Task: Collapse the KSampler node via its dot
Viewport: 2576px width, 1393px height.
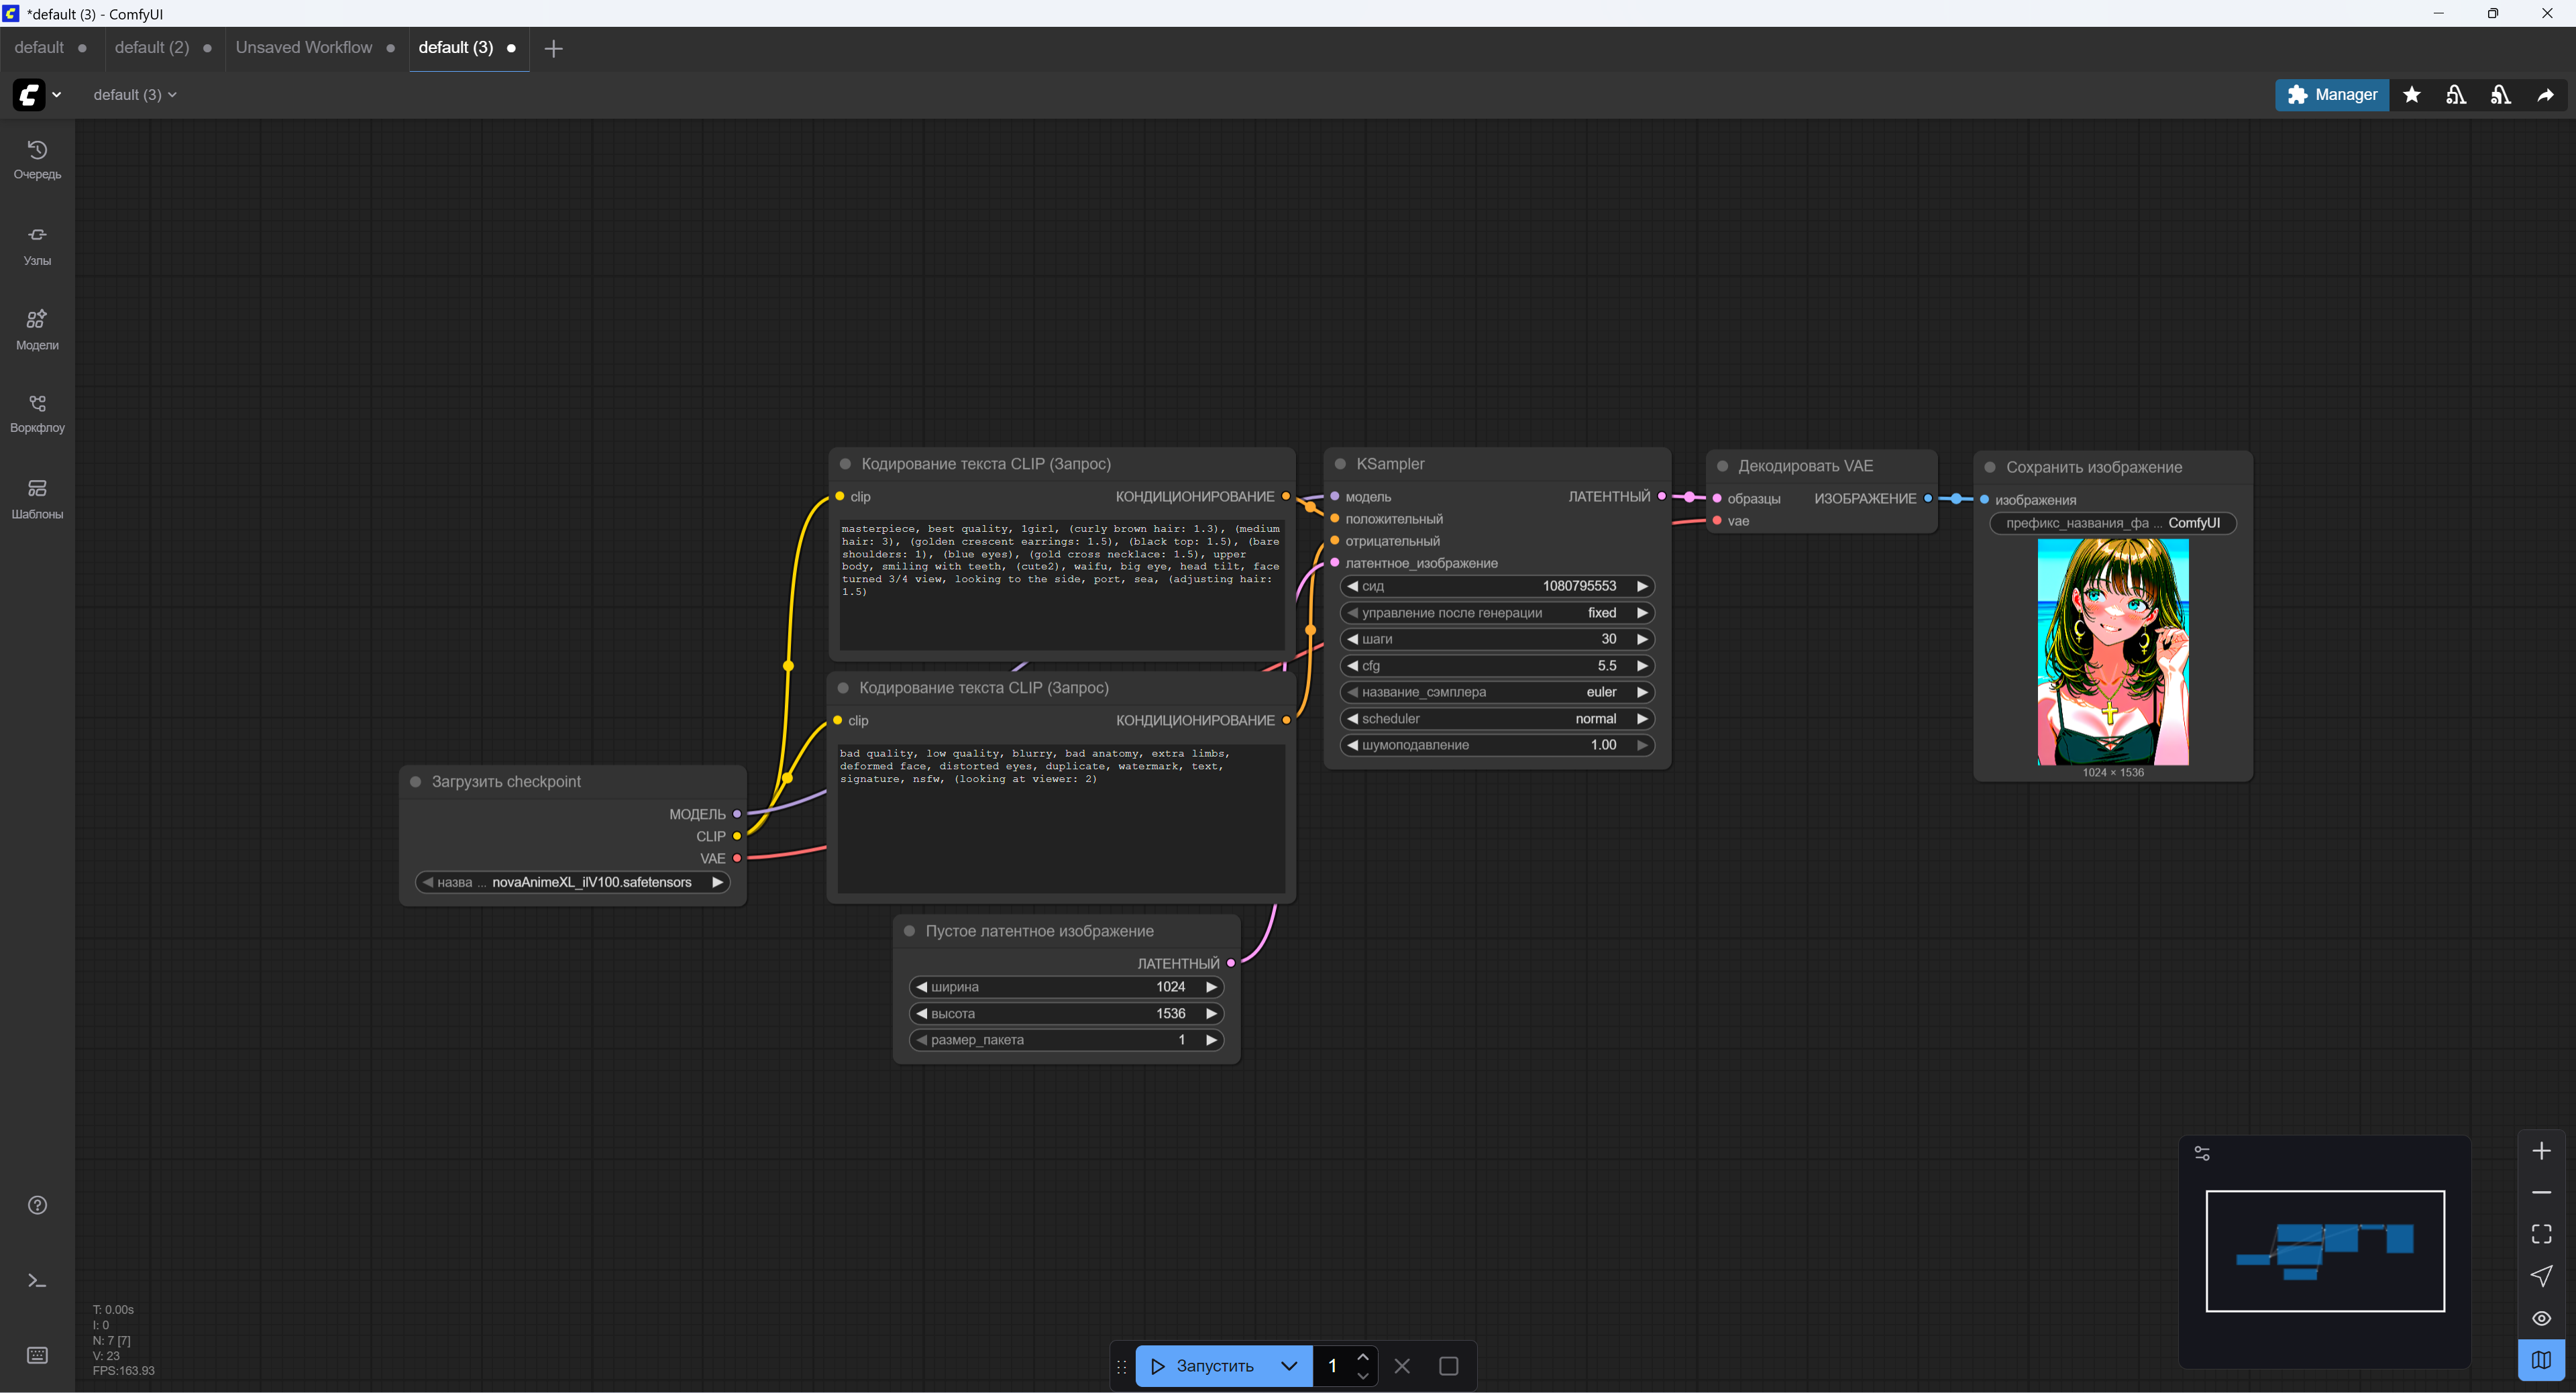Action: (1340, 464)
